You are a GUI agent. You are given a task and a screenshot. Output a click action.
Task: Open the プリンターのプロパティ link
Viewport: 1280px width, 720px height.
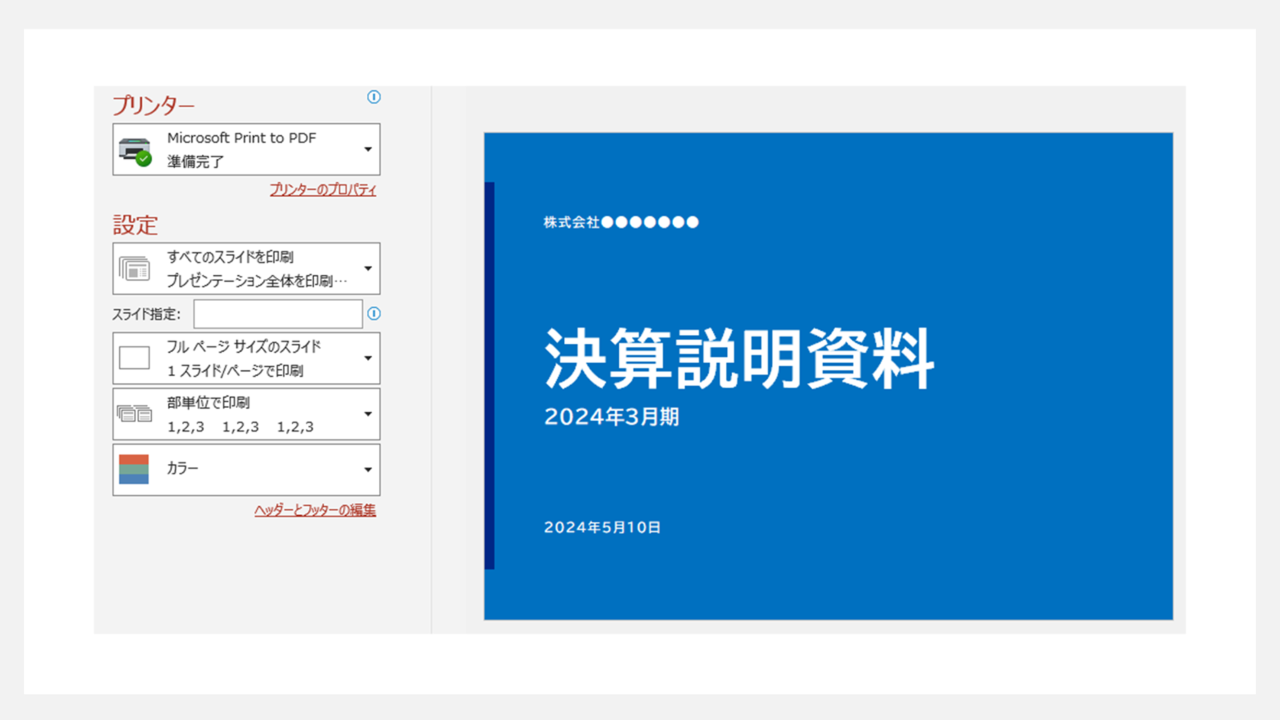(323, 189)
